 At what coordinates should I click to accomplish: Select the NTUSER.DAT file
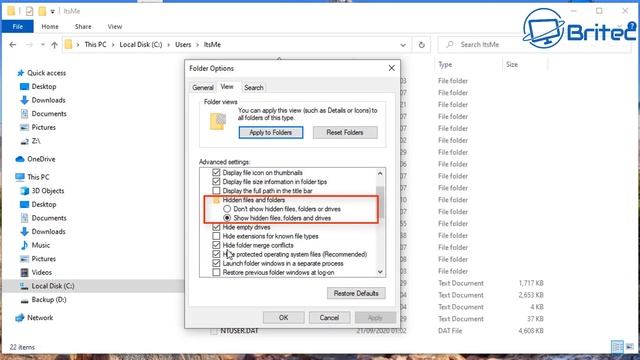[240, 331]
